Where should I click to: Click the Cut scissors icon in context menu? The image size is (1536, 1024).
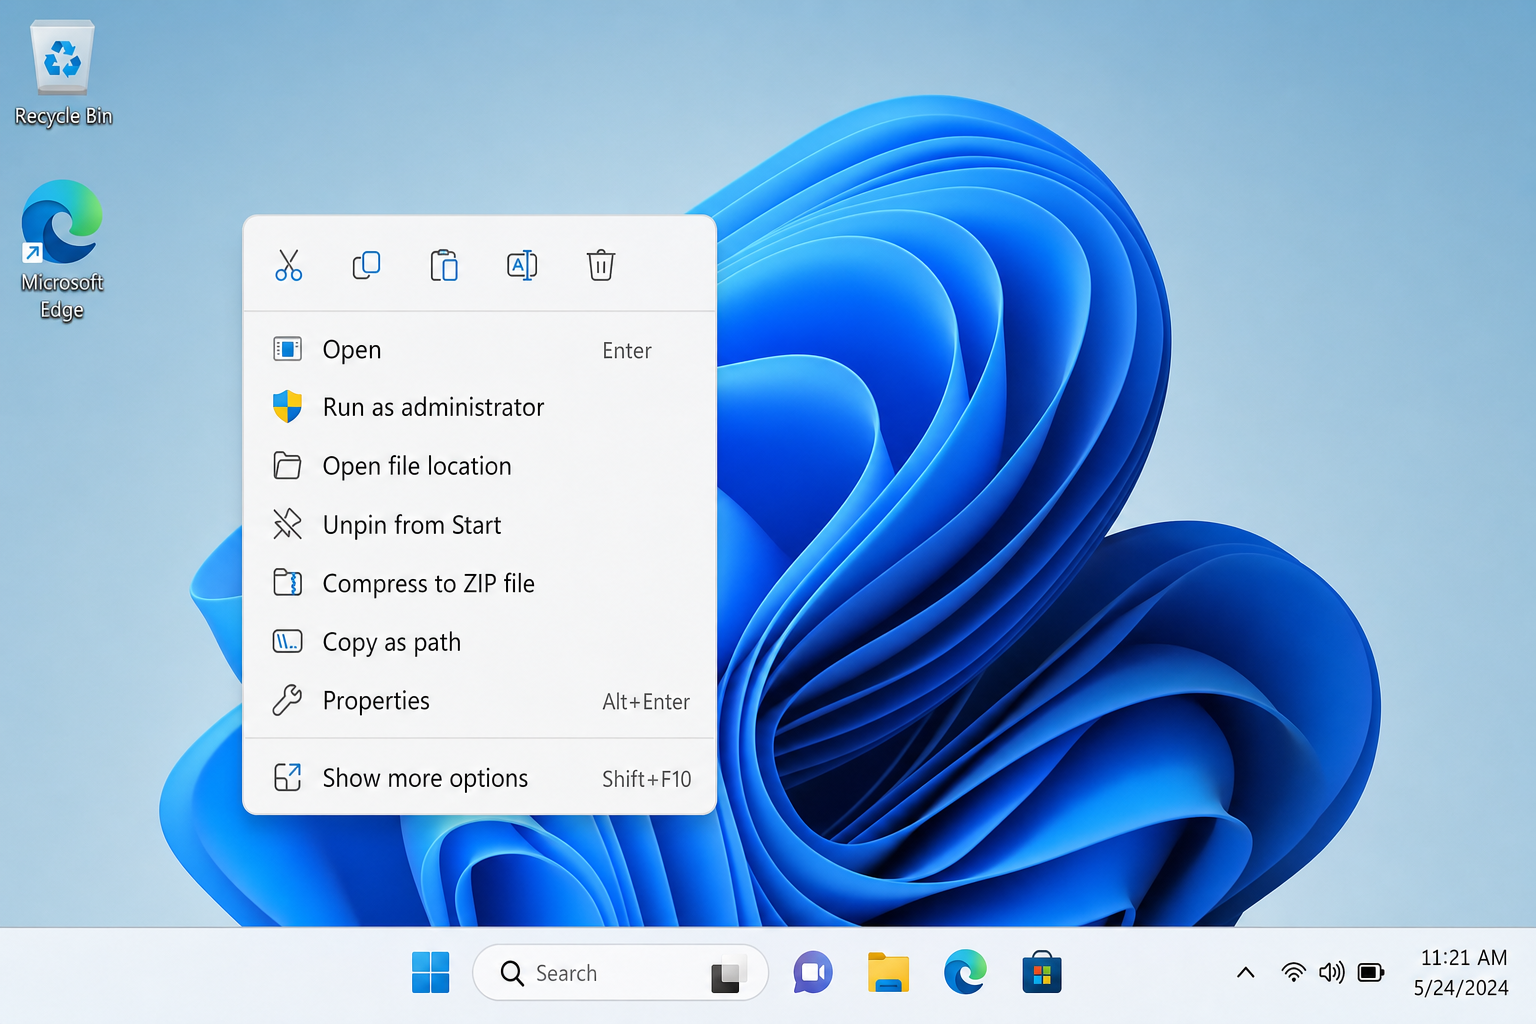pos(288,265)
